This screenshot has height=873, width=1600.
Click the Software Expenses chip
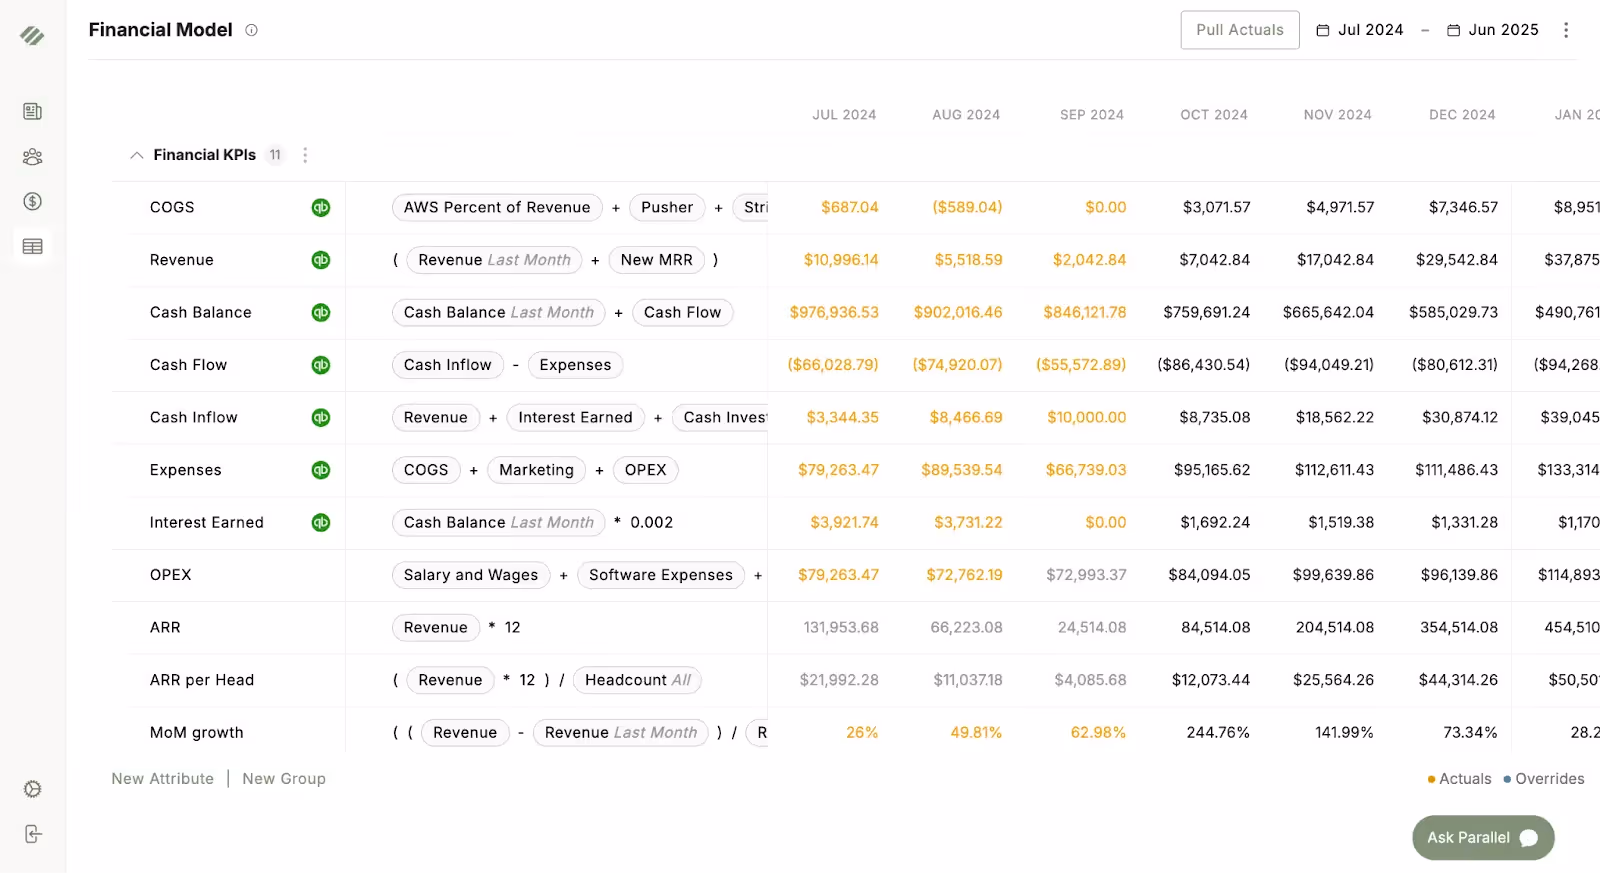point(661,575)
